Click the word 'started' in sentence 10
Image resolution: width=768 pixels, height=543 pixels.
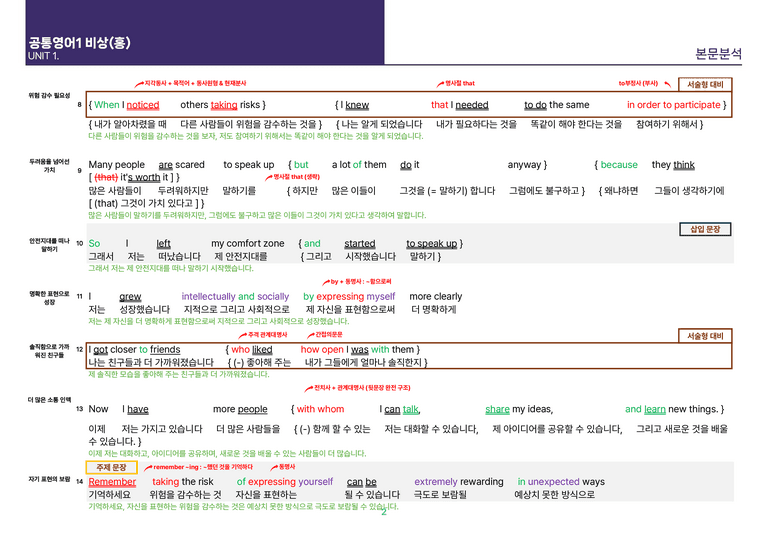point(360,243)
